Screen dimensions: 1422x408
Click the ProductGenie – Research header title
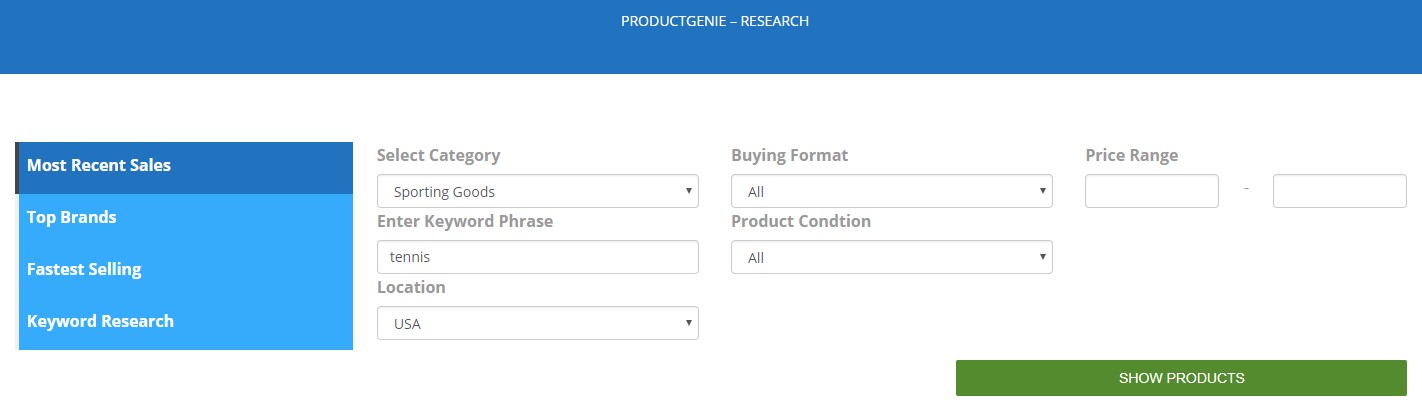714,21
